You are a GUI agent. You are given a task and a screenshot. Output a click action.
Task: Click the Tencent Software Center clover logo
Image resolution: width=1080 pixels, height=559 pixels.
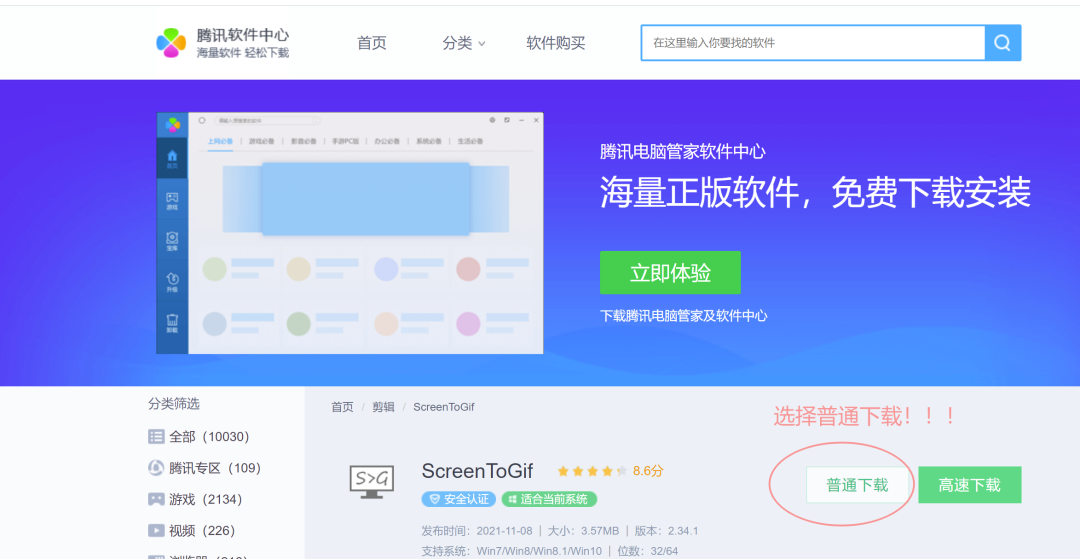coord(171,43)
